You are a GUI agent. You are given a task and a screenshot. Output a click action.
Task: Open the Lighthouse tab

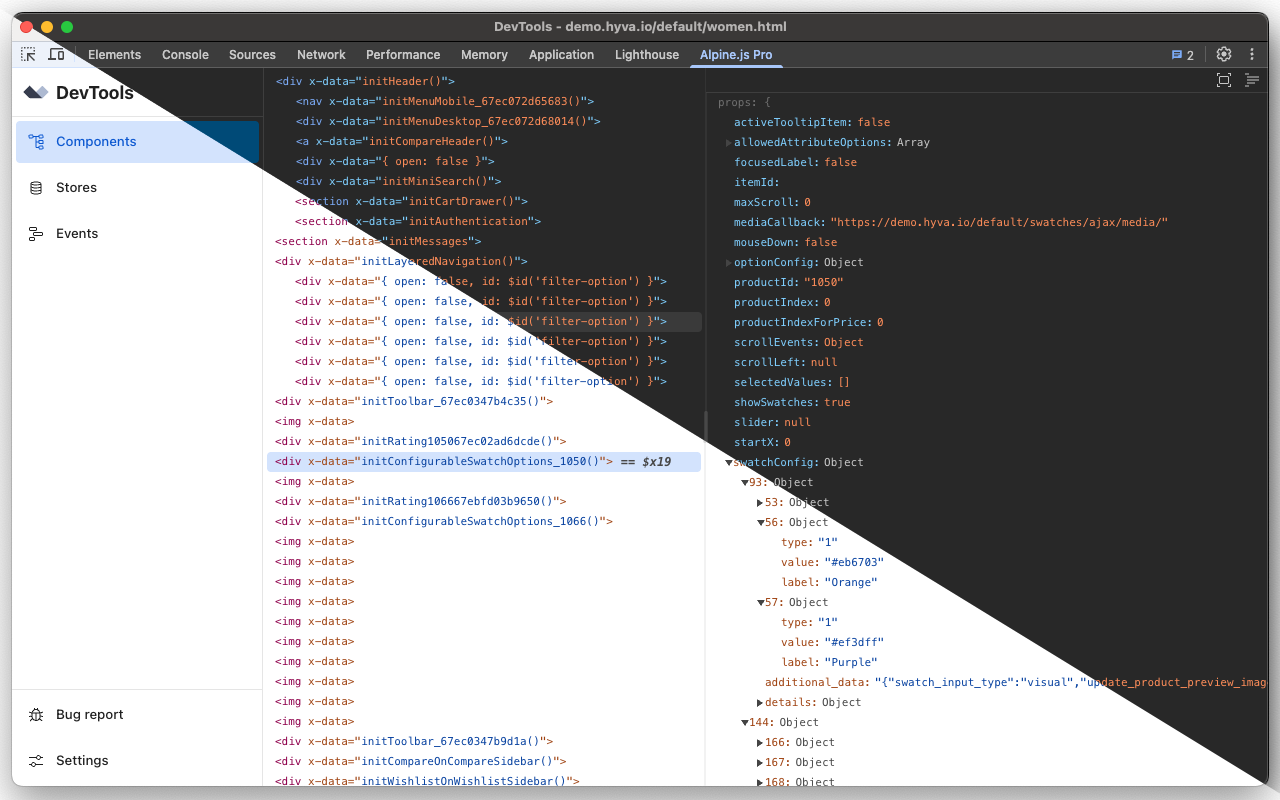(646, 55)
